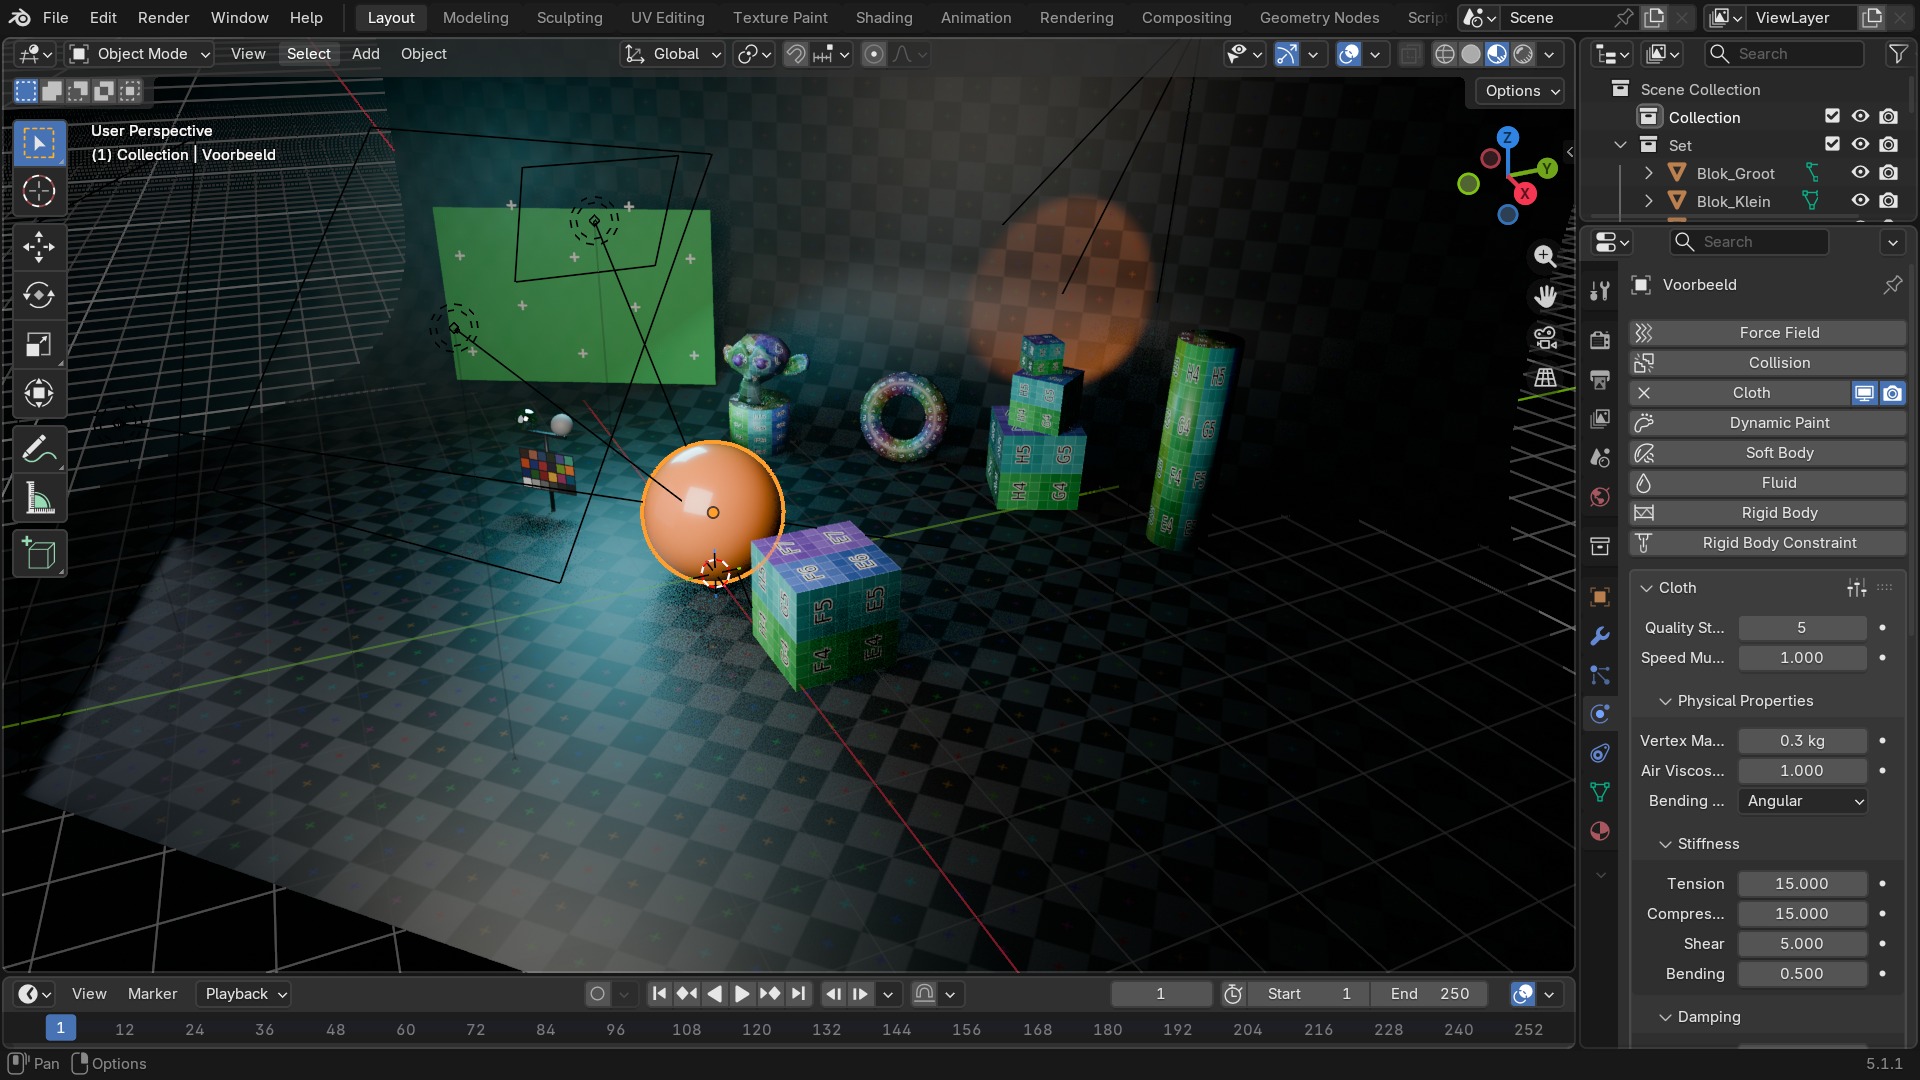The width and height of the screenshot is (1920, 1080).
Task: Select the Transform tool
Action: coord(39,393)
